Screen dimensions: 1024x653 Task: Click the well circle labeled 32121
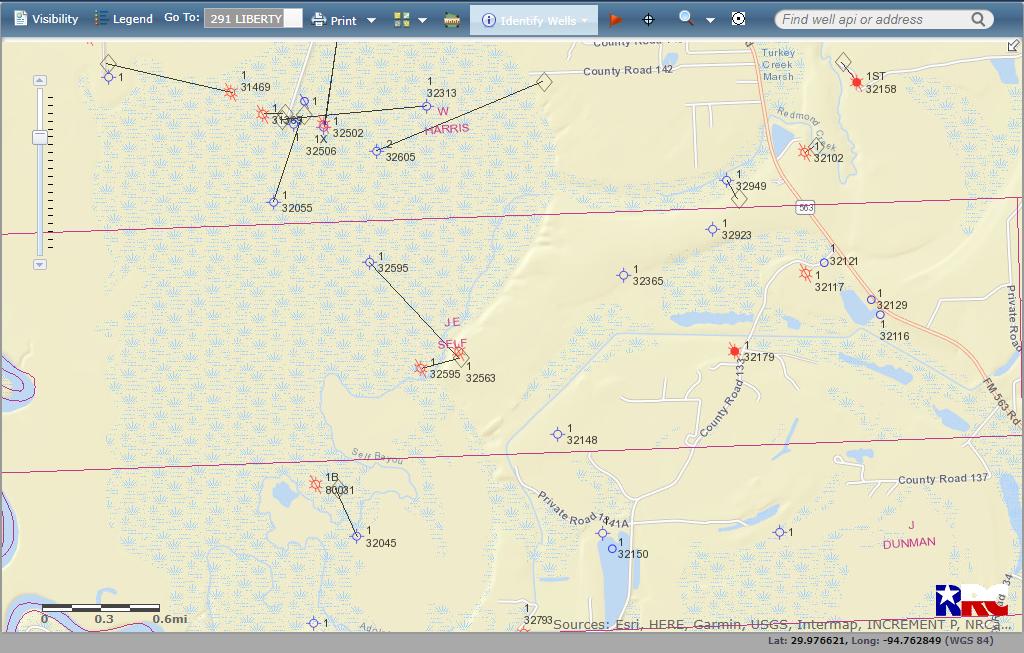824,263
